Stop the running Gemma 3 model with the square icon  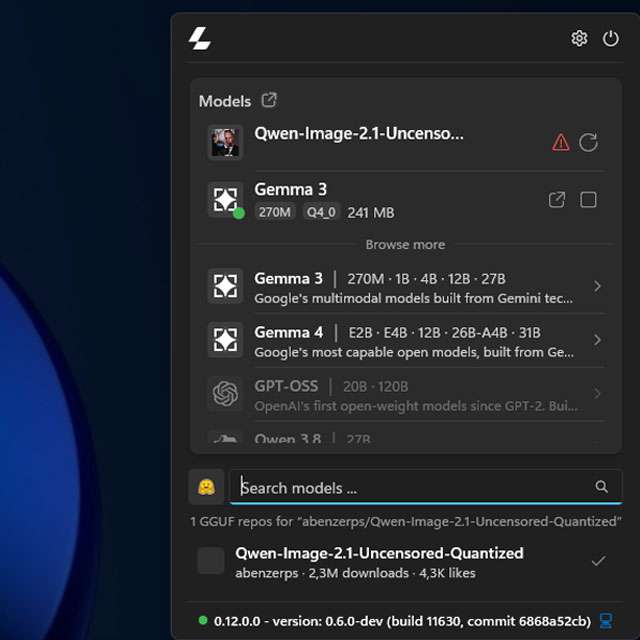coord(588,200)
